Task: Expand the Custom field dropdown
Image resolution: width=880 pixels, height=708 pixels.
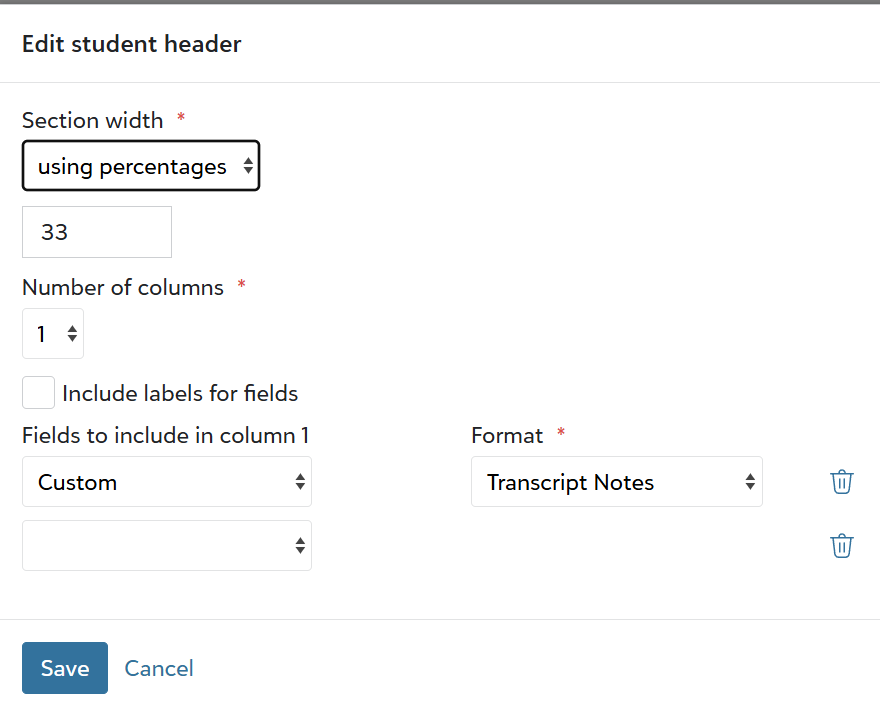Action: (167, 482)
